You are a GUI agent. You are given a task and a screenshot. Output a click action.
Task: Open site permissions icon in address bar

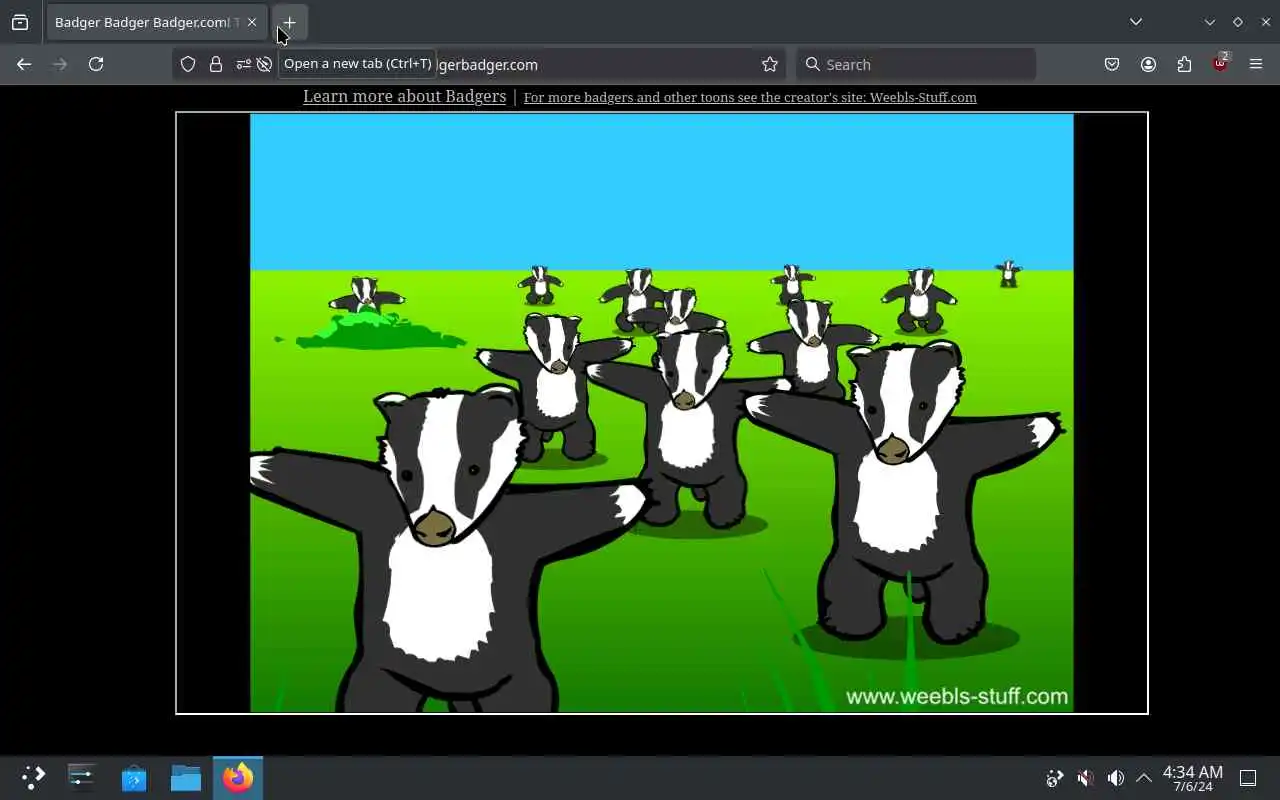[x=243, y=64]
